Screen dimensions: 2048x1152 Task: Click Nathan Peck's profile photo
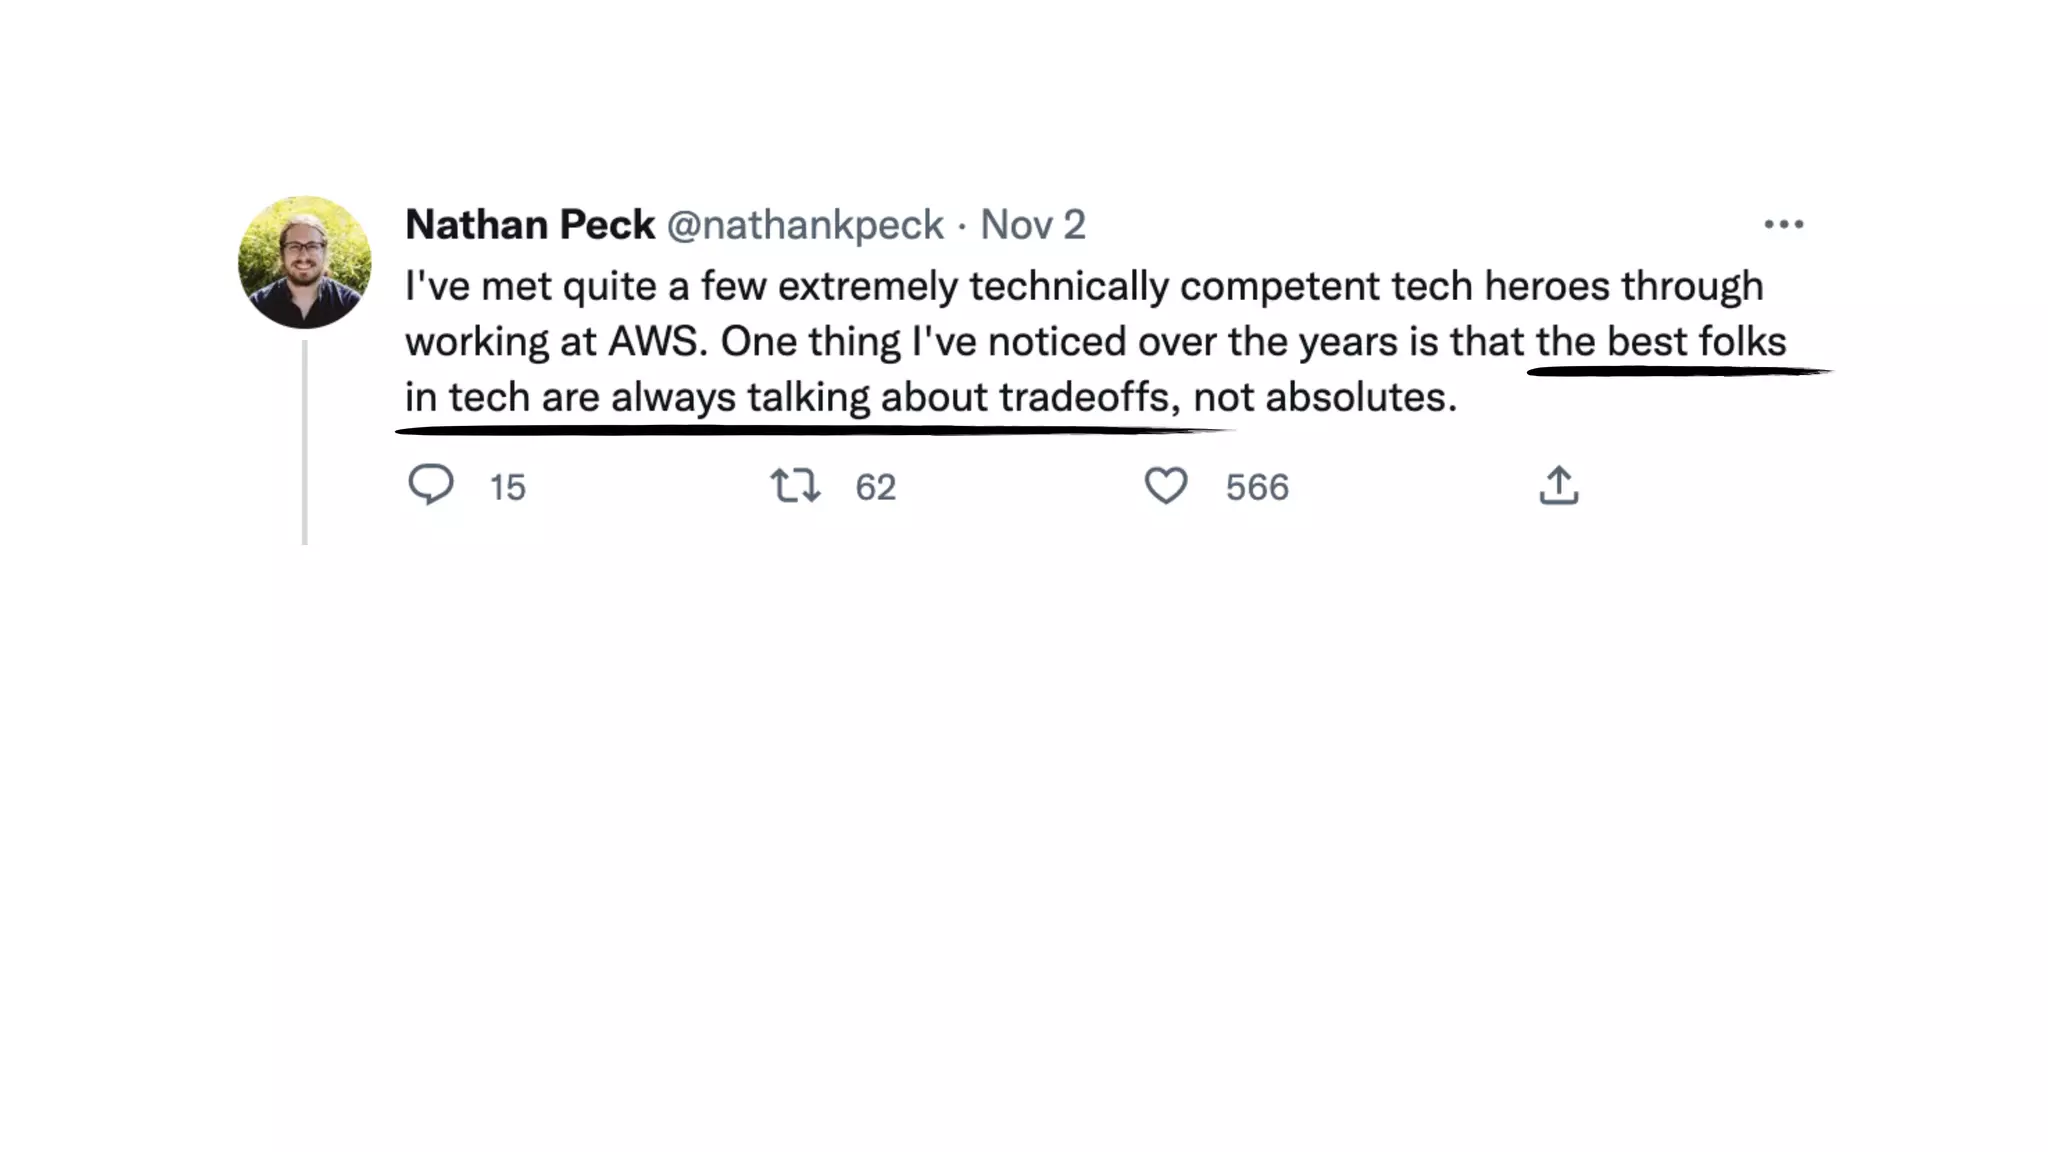[305, 262]
